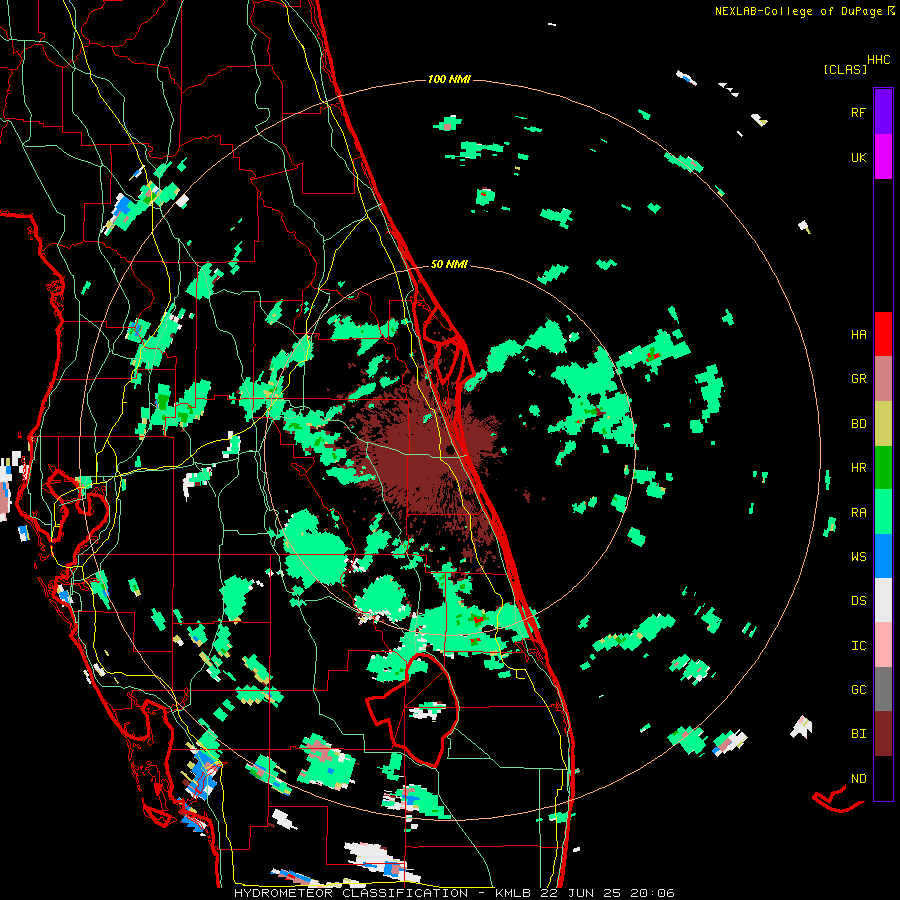Click the BI legend label
Screen dimensions: 900x900
pyautogui.click(x=858, y=734)
